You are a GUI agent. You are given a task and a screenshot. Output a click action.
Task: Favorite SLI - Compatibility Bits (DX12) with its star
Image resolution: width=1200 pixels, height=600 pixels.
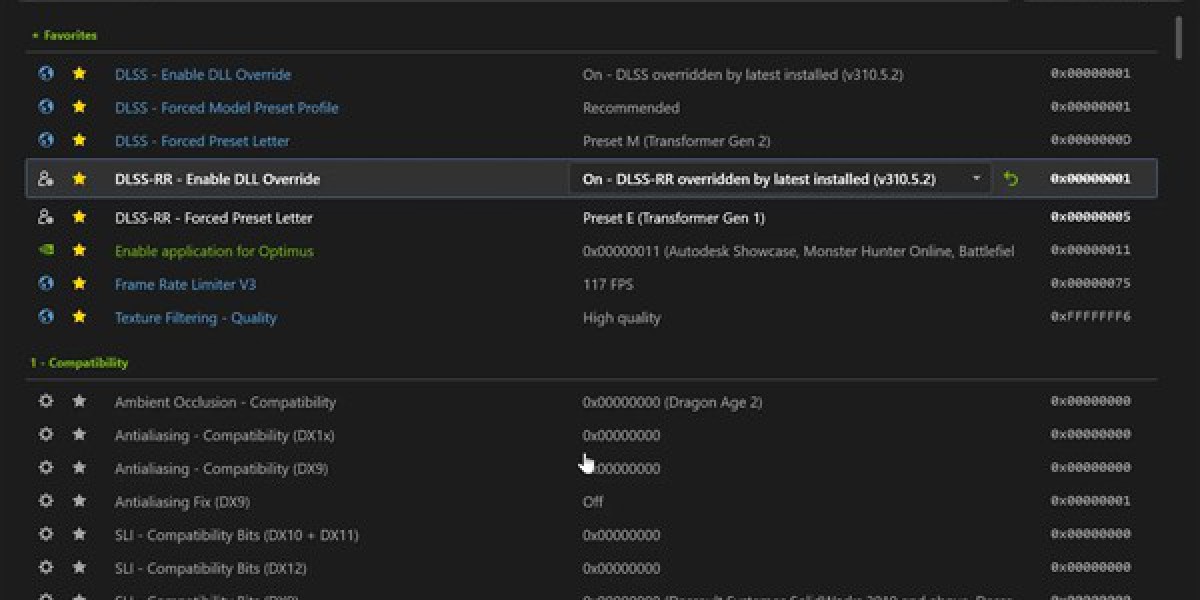pyautogui.click(x=79, y=567)
